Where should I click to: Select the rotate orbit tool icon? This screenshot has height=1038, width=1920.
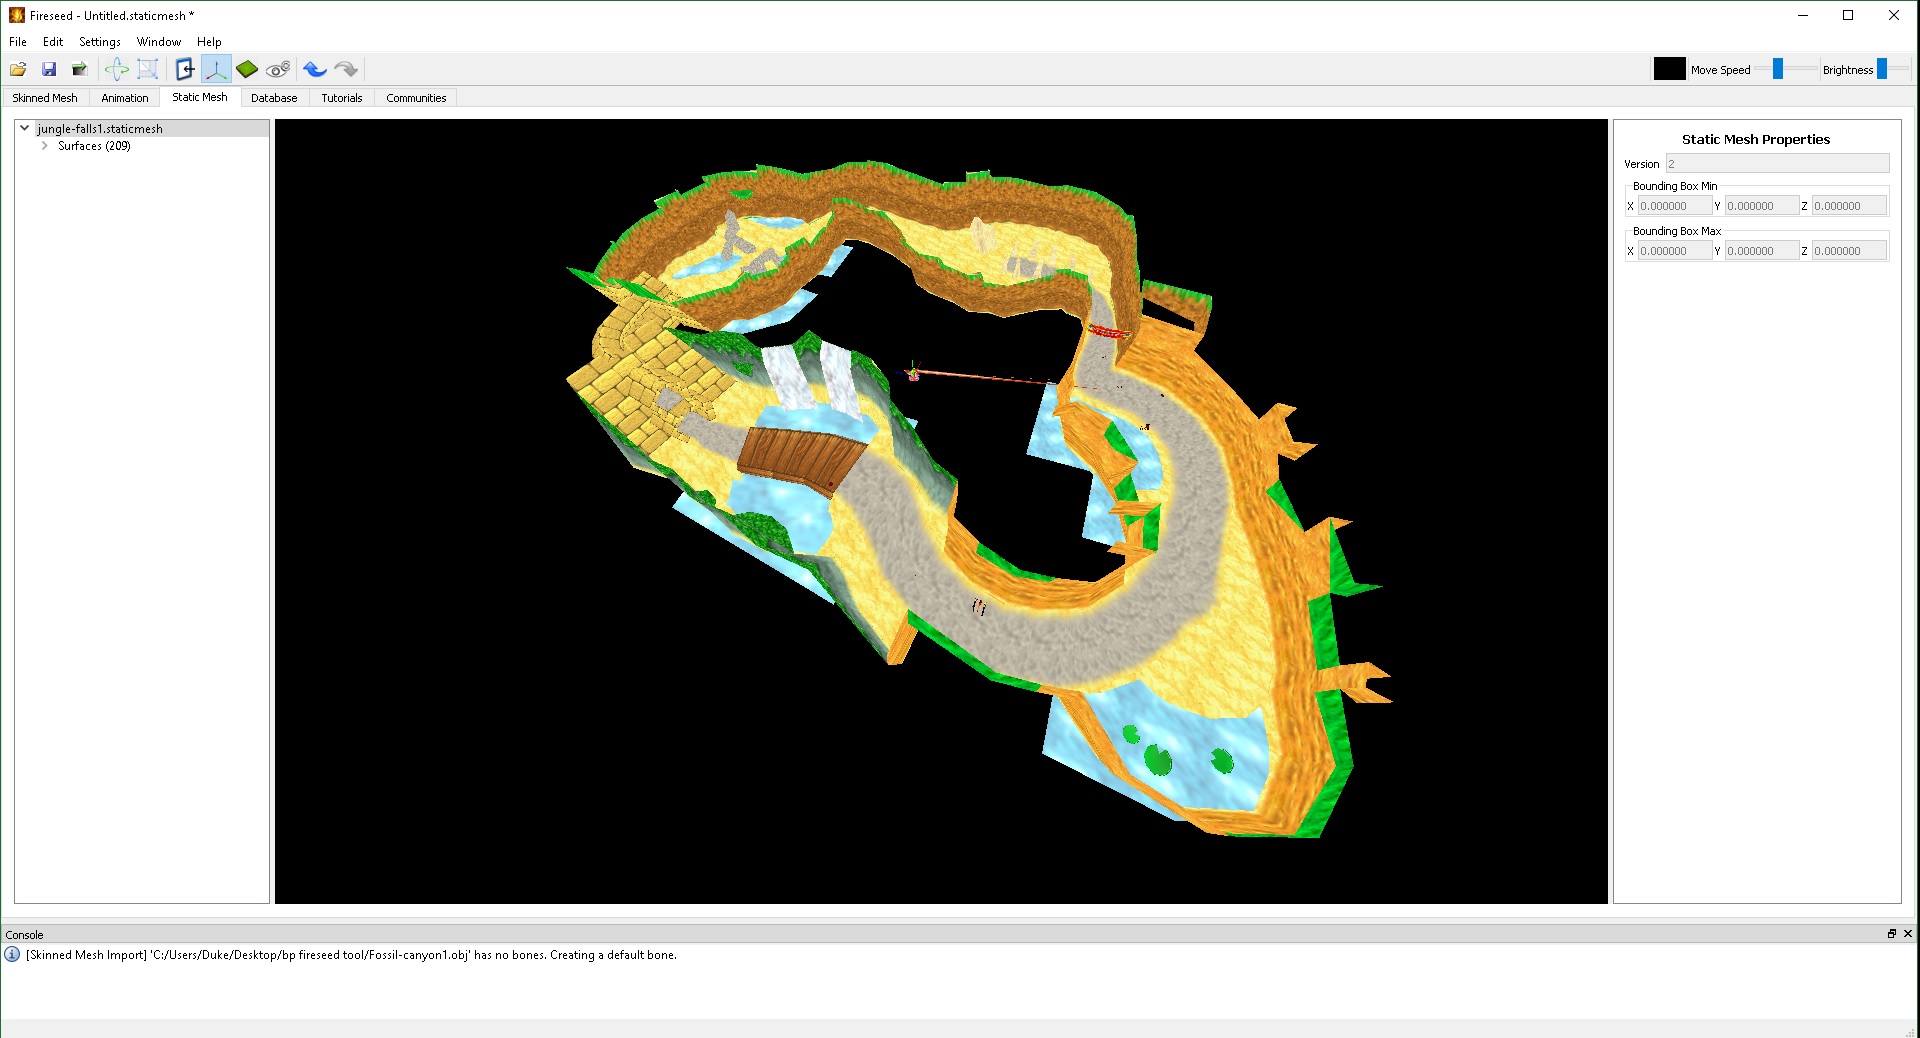pos(117,69)
